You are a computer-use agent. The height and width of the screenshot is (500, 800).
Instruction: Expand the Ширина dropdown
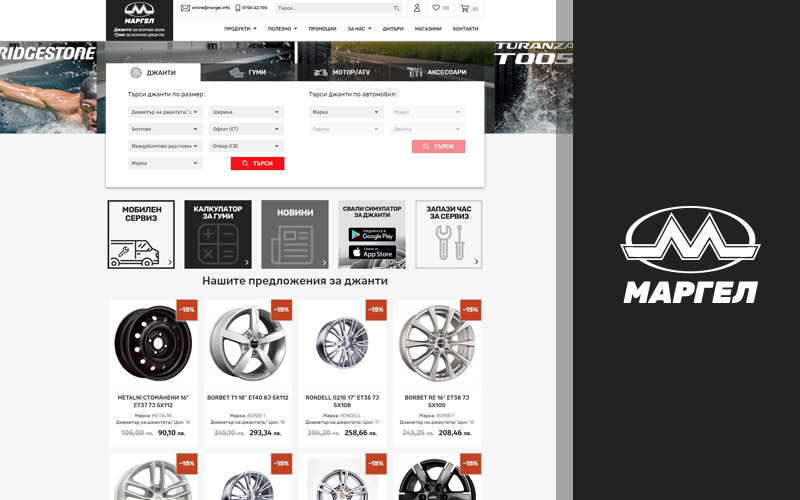[x=246, y=112]
